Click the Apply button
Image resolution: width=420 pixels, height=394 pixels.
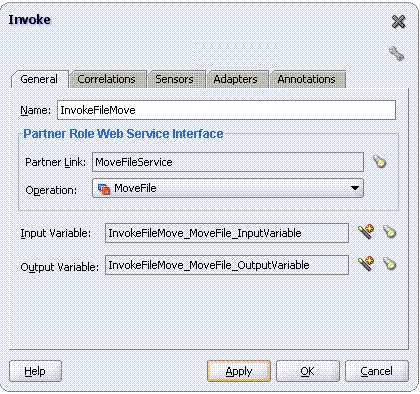click(239, 371)
